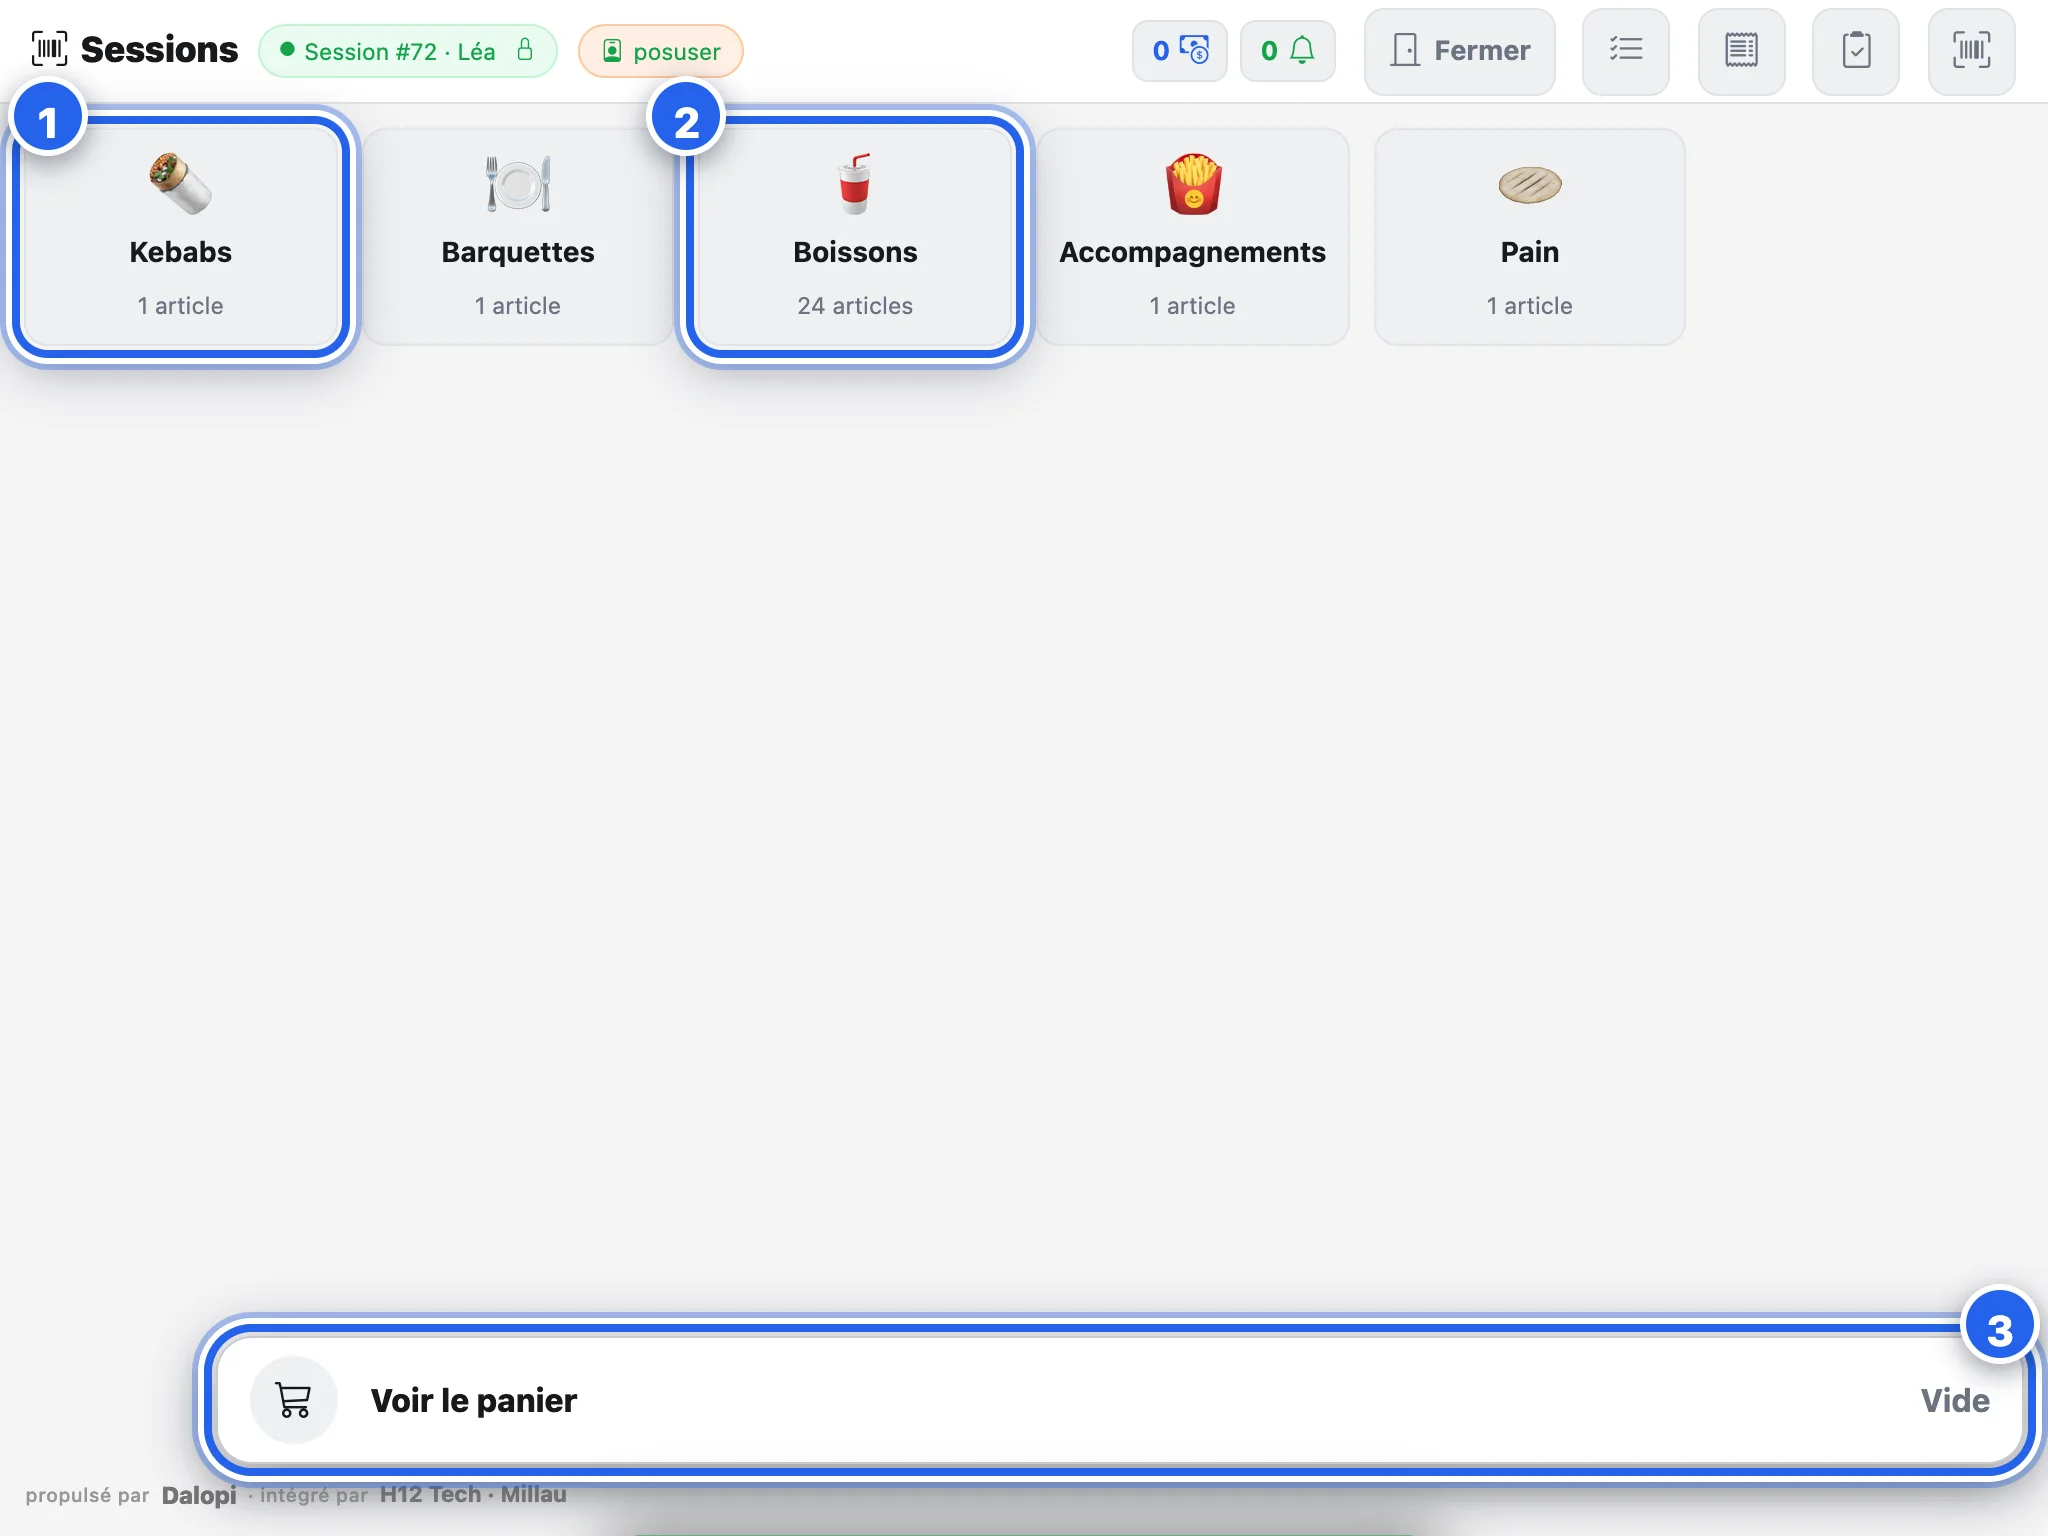Screen dimensions: 2048x1536
Task: Click the Sessions barcode logo icon
Action: point(49,49)
